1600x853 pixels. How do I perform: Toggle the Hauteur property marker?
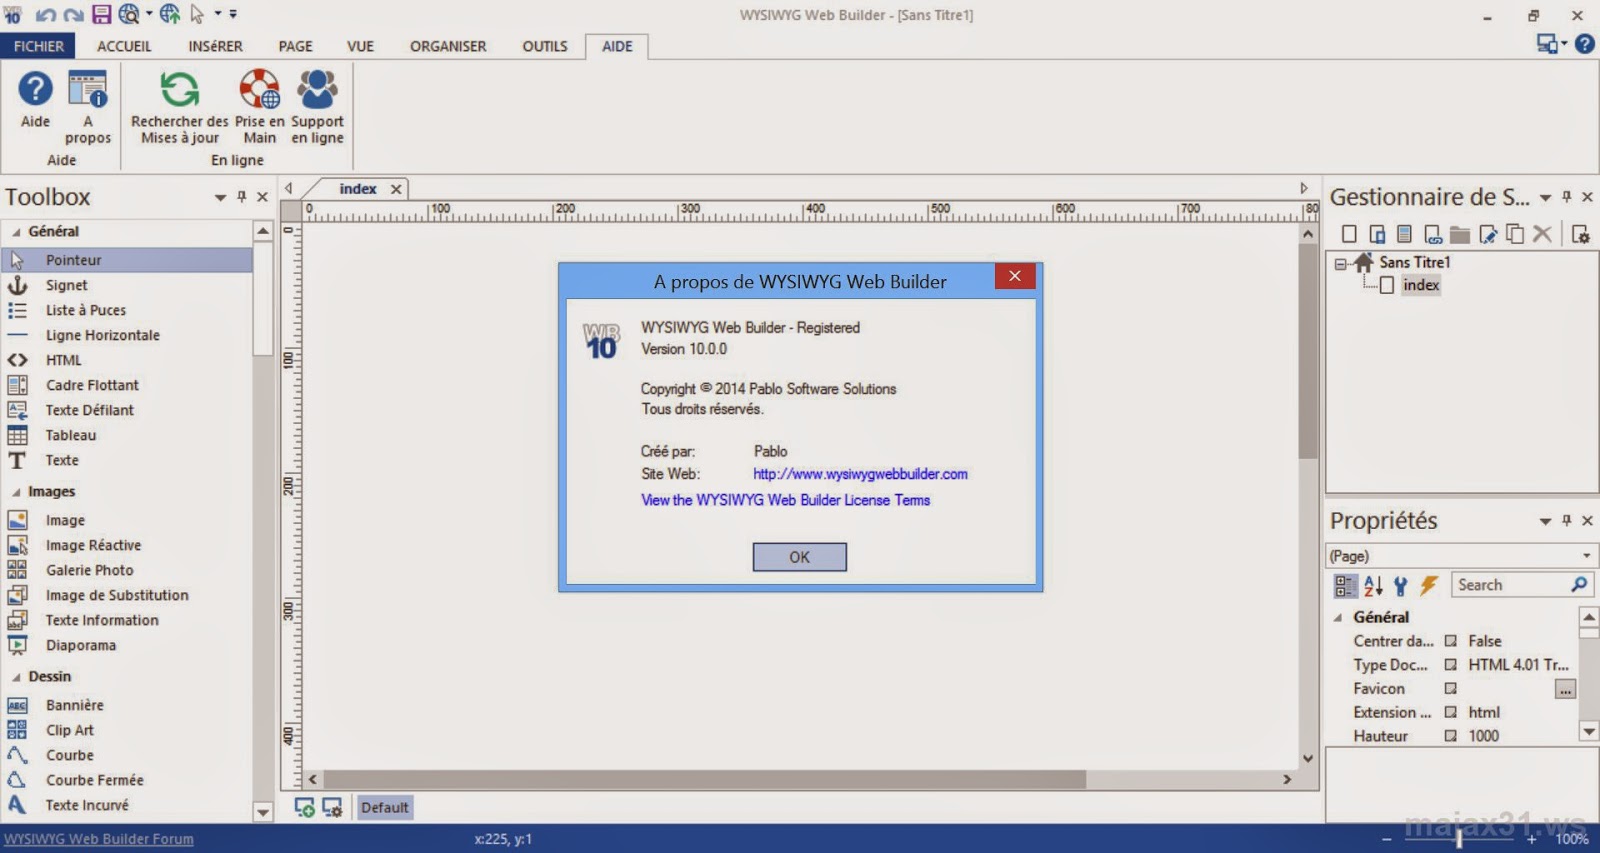[x=1450, y=736]
